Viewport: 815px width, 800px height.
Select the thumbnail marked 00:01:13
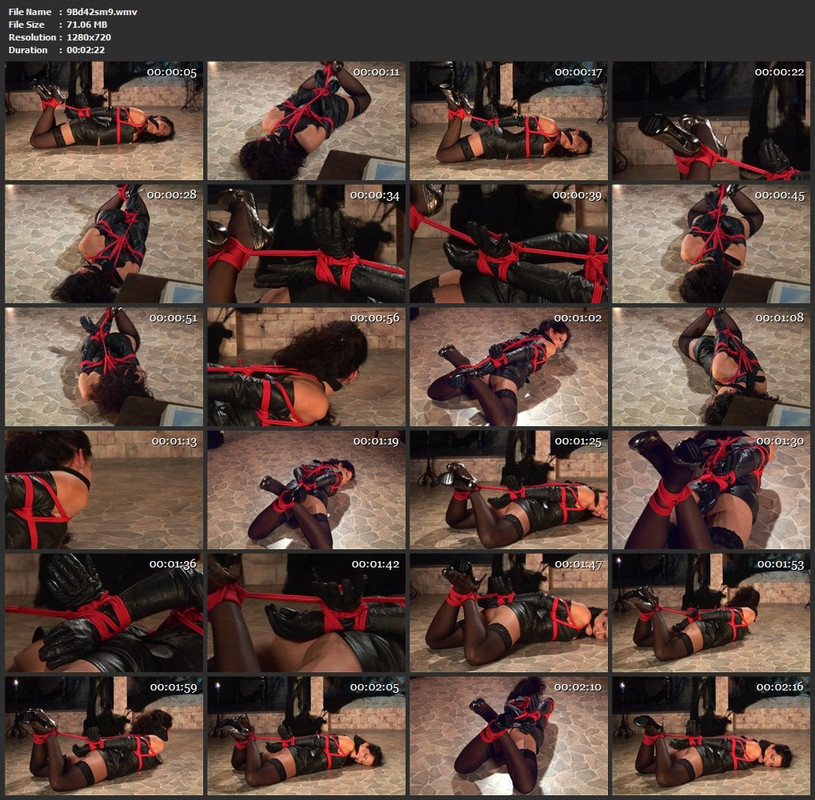[104, 490]
